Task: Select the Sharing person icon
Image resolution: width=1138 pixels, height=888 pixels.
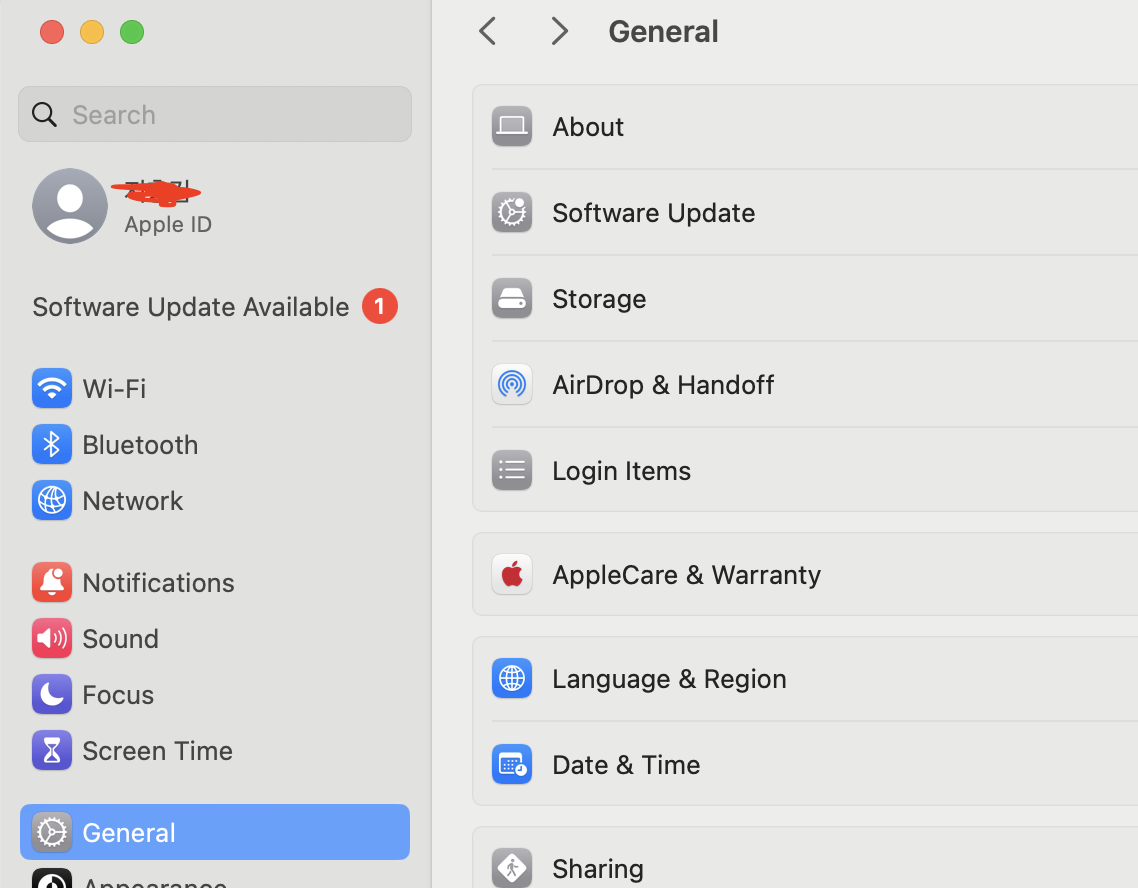Action: tap(511, 868)
